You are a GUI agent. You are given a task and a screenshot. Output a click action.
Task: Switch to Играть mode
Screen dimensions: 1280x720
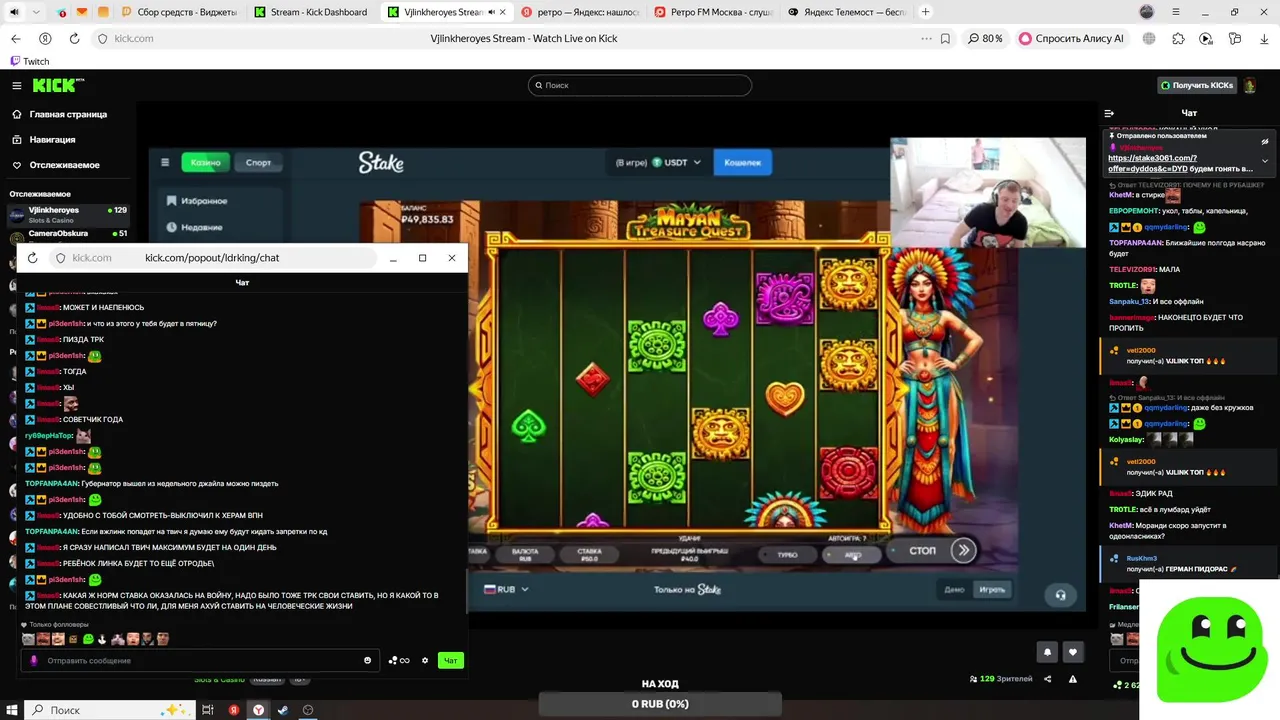click(x=991, y=589)
